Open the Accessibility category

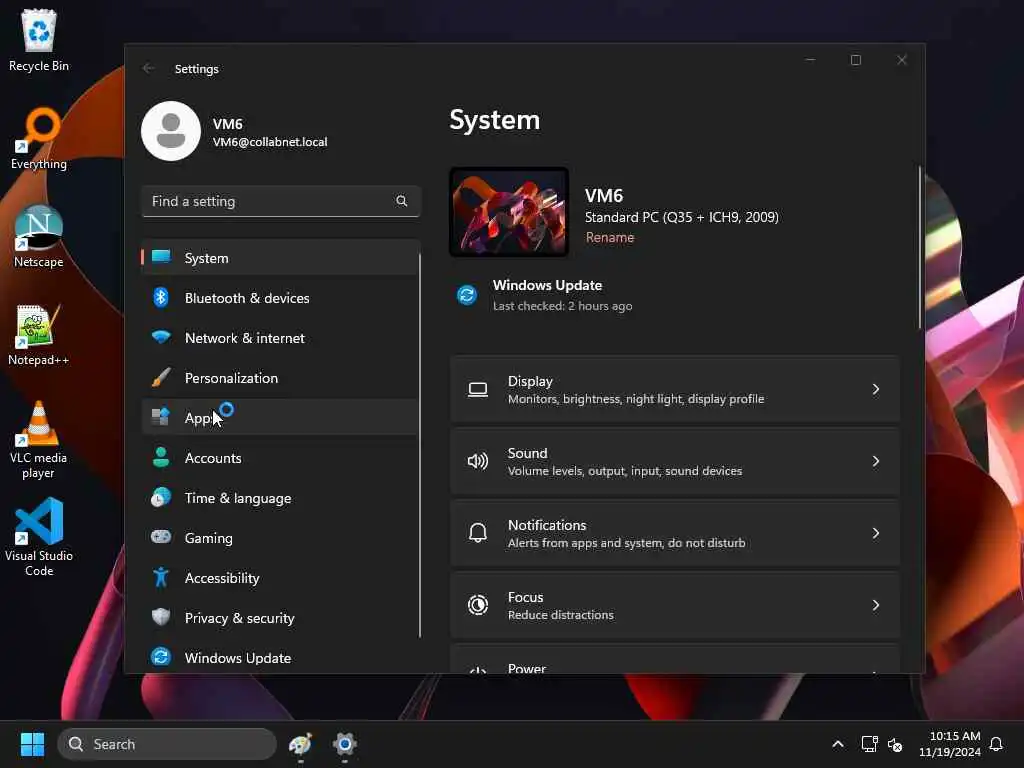click(x=280, y=577)
